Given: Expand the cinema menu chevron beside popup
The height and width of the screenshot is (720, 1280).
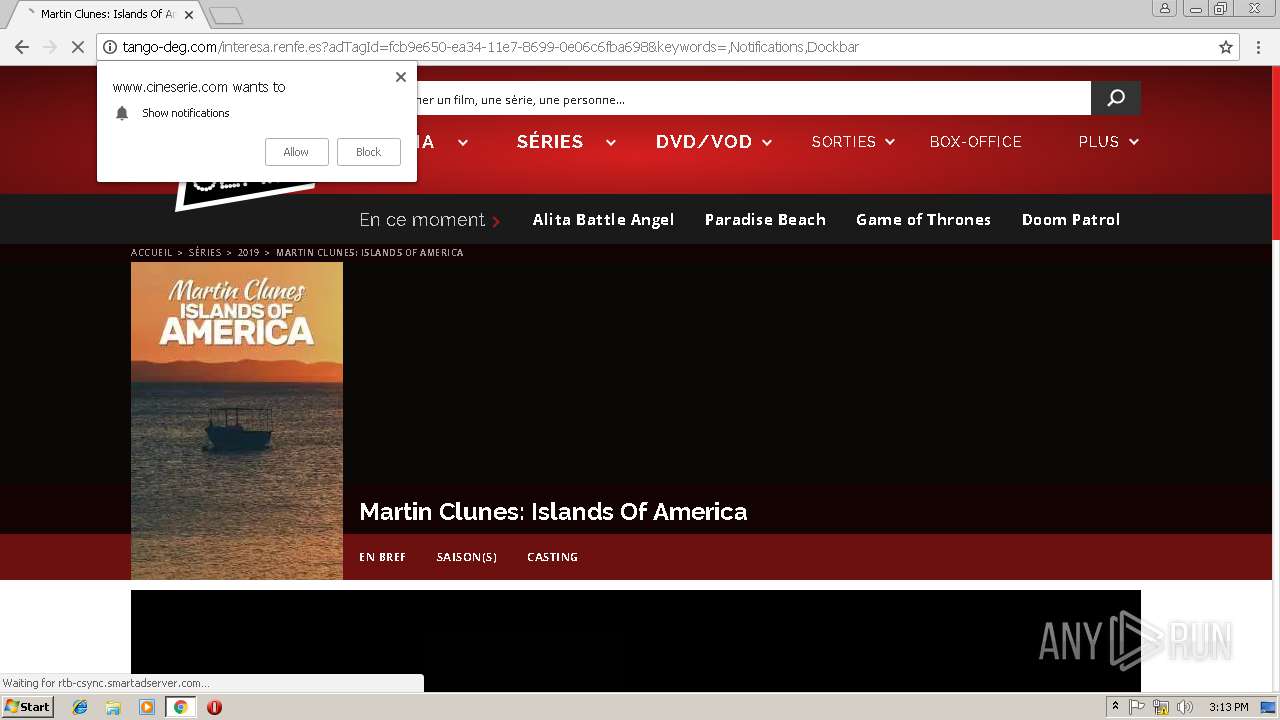Looking at the screenshot, I should 463,143.
